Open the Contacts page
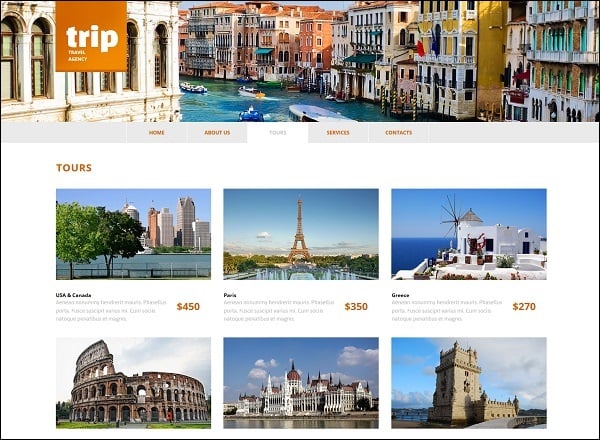The width and height of the screenshot is (600, 440). (399, 133)
